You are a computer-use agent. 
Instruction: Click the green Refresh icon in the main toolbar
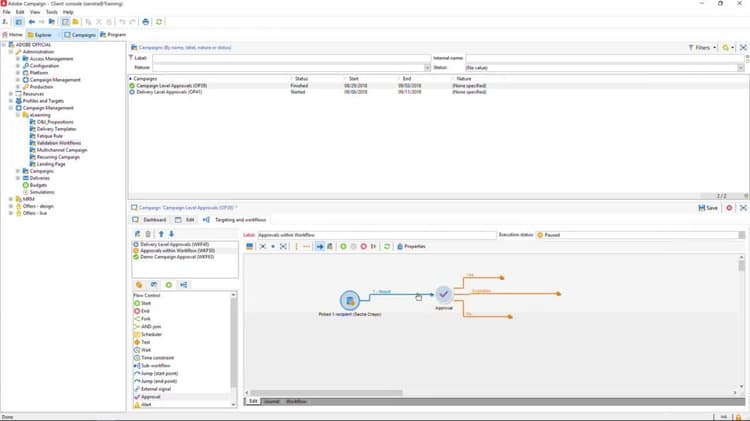(159, 22)
